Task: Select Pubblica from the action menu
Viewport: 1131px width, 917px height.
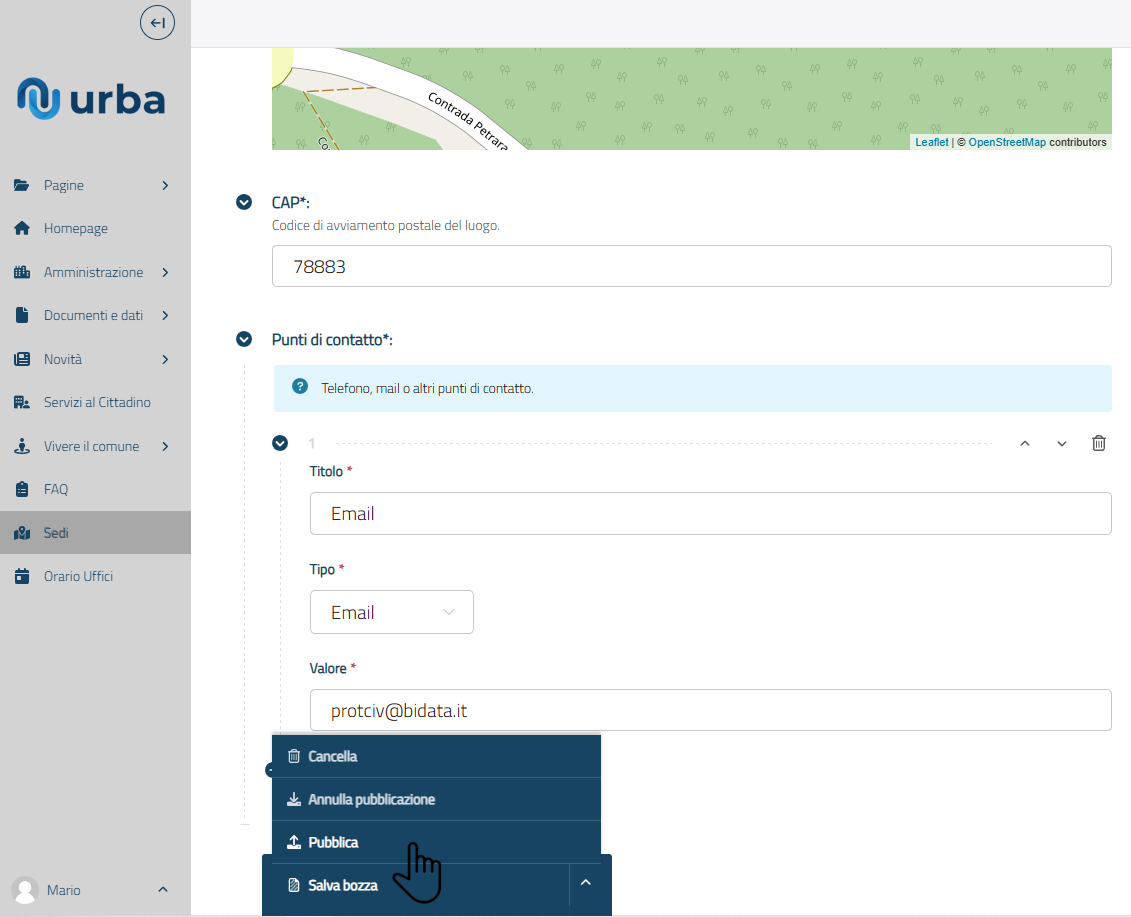Action: [334, 842]
